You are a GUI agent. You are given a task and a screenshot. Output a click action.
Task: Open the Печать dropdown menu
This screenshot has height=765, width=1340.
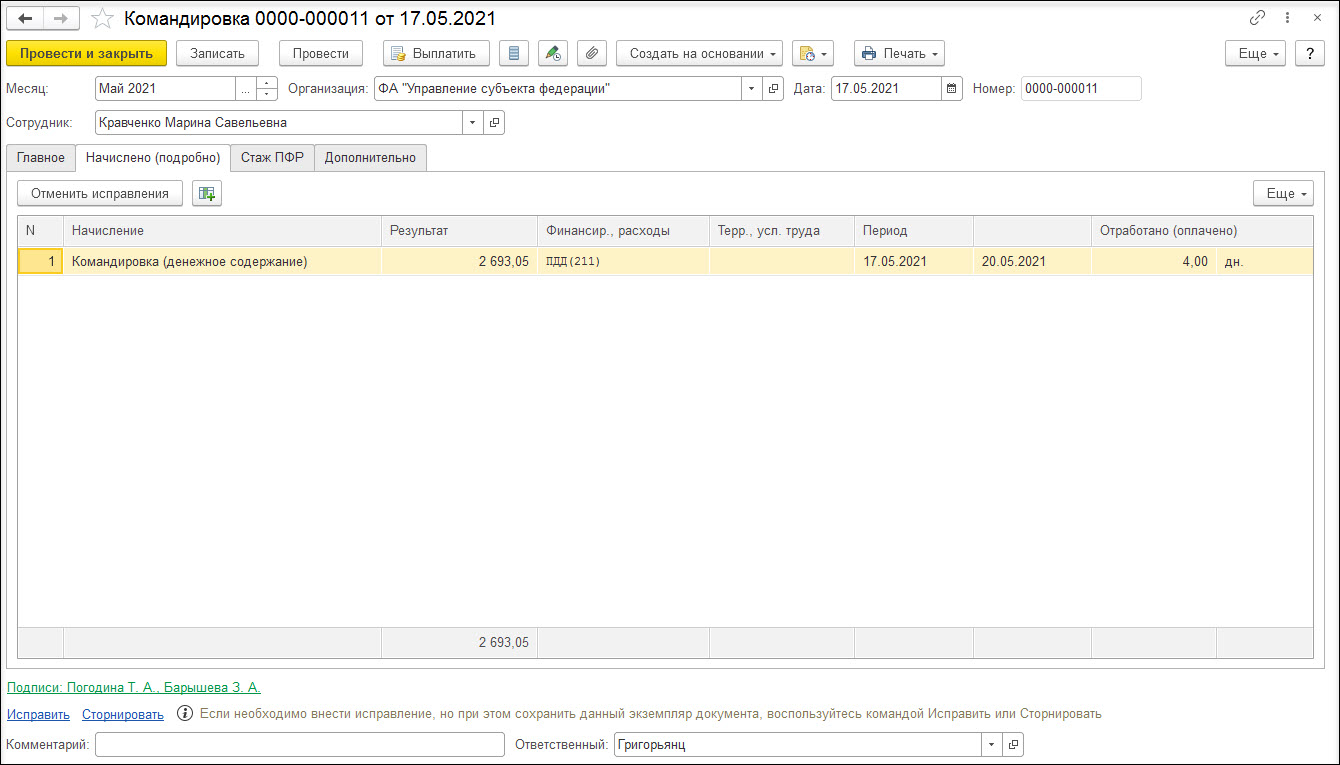899,53
